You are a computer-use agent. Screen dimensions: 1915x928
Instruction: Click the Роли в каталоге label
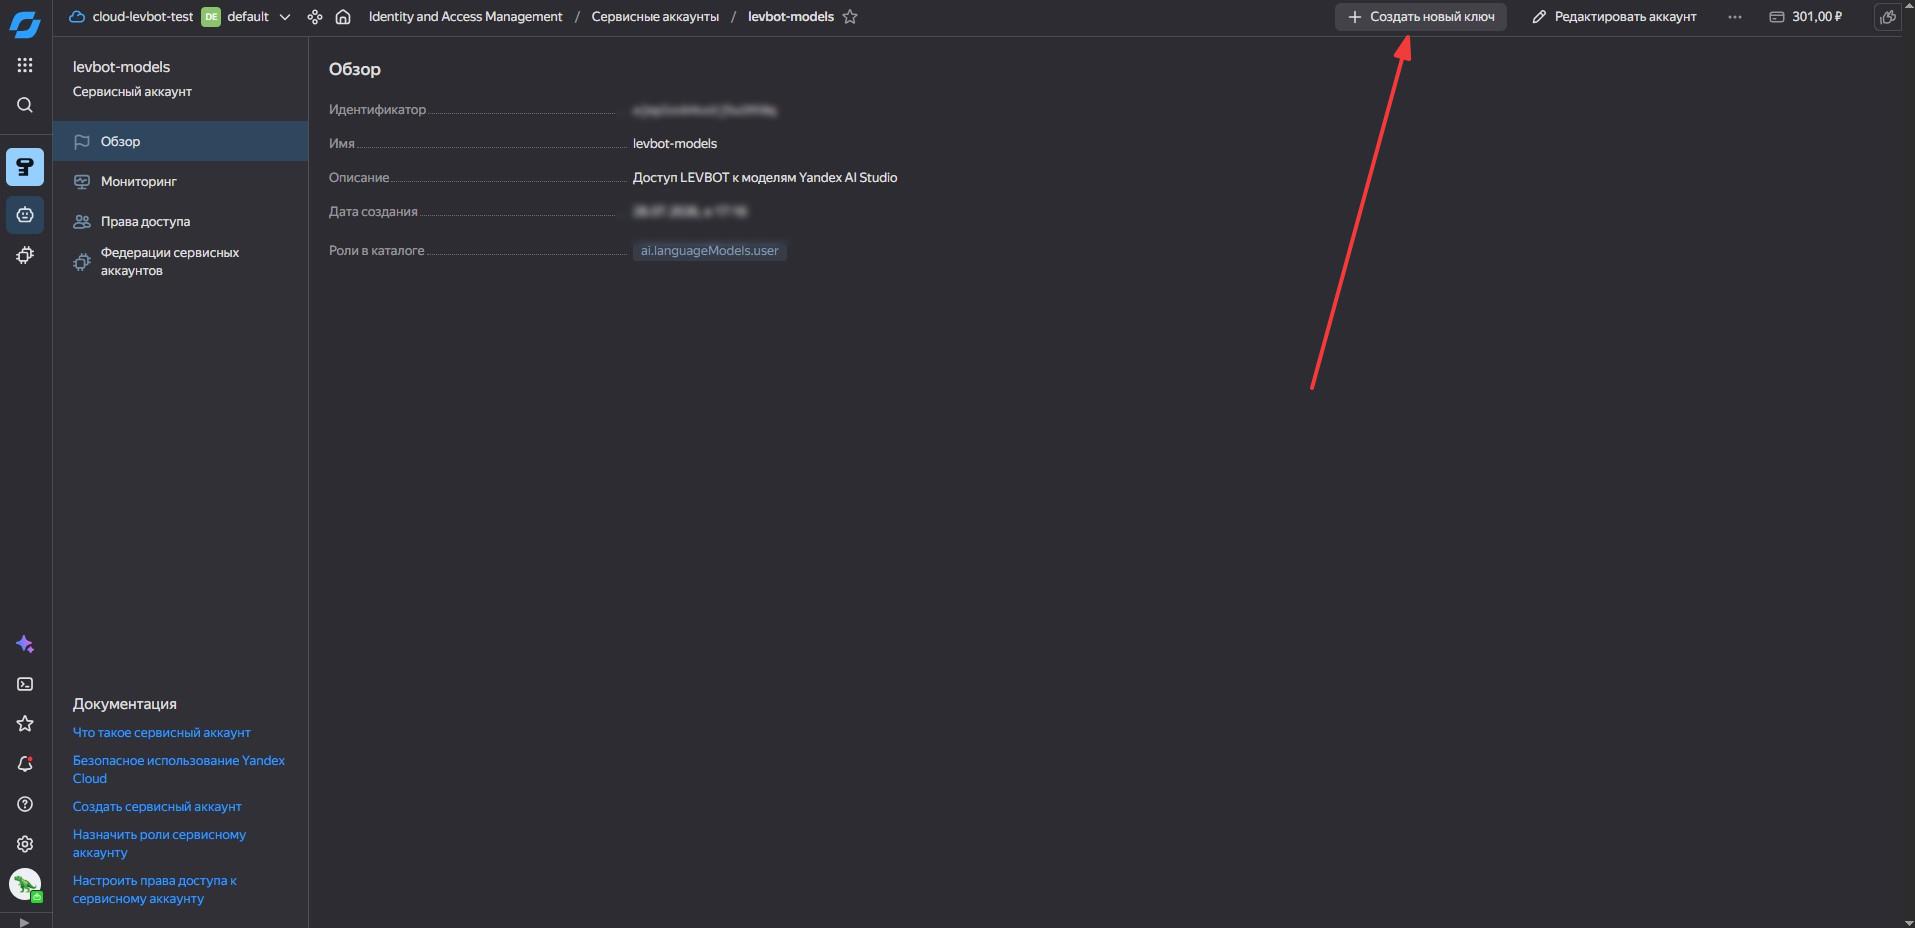point(377,251)
